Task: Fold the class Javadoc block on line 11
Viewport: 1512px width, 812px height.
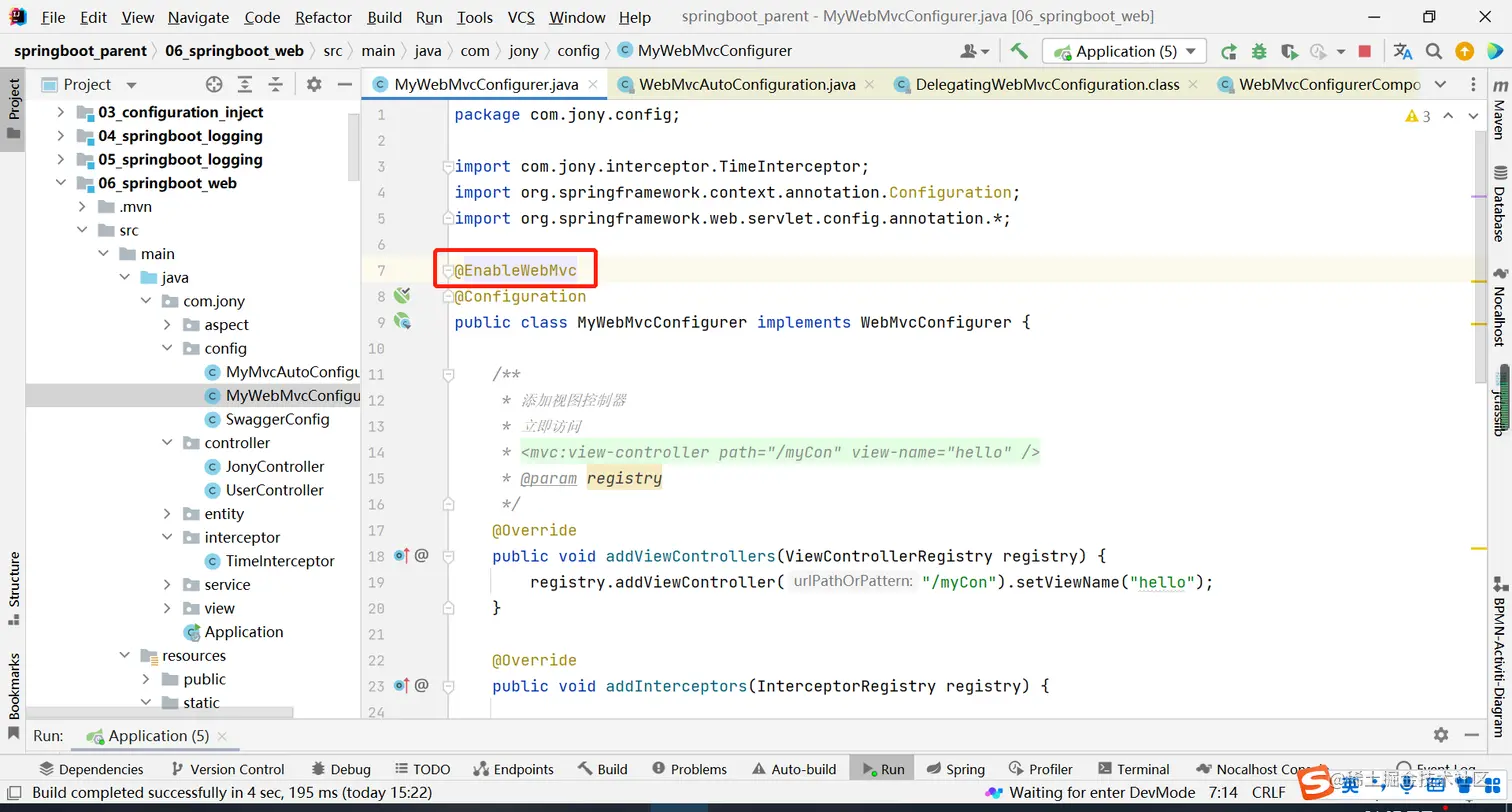Action: [x=449, y=374]
